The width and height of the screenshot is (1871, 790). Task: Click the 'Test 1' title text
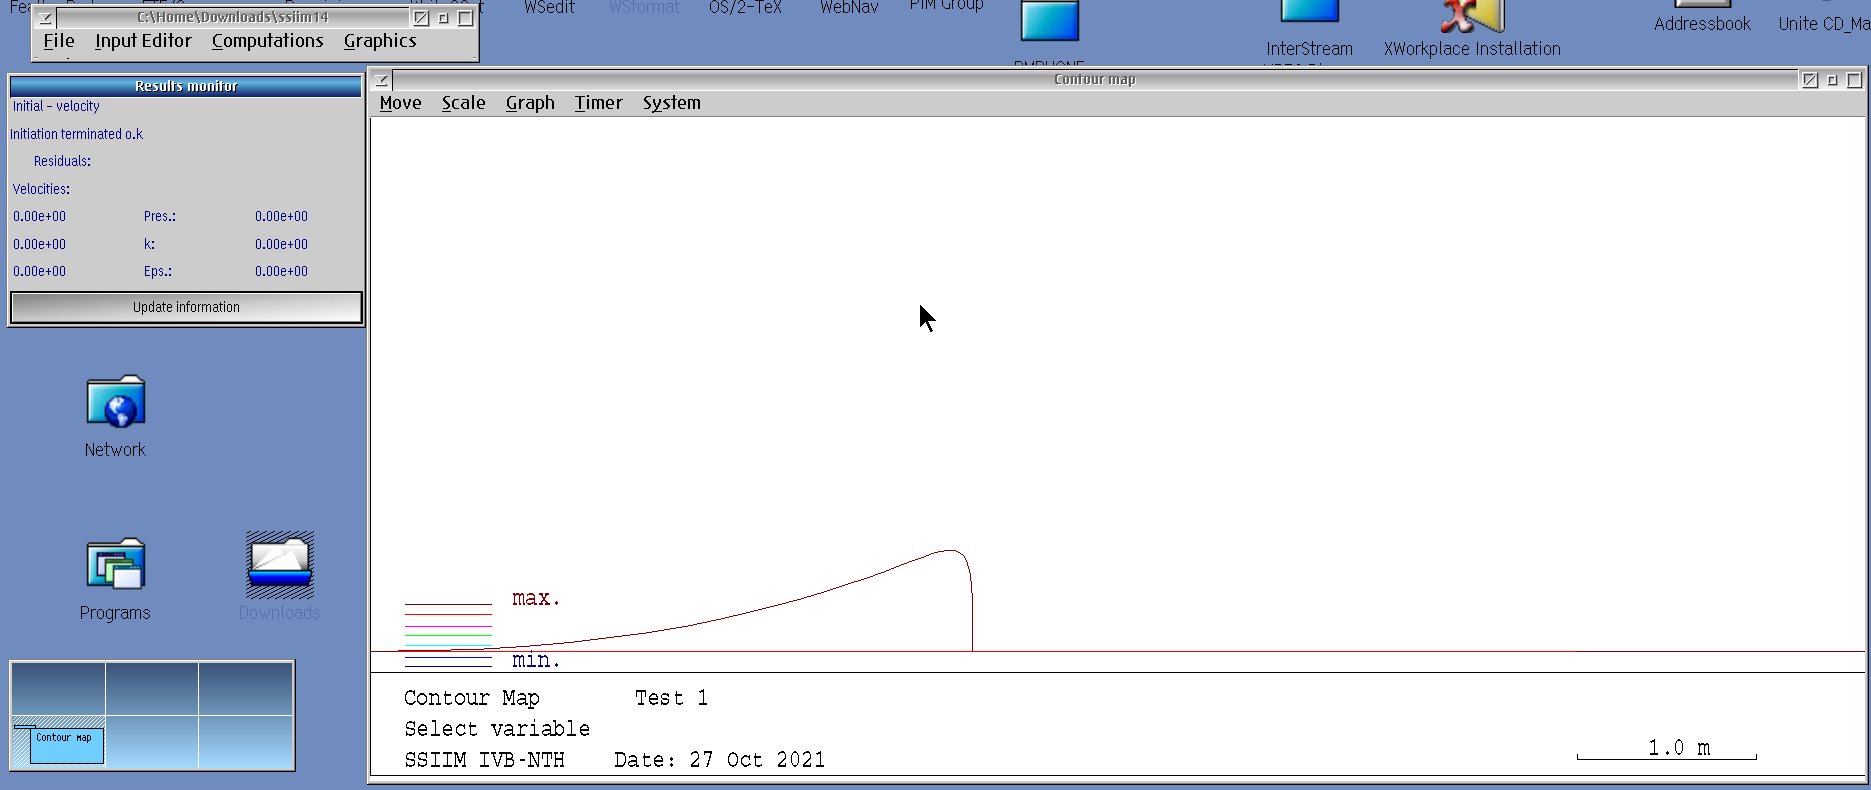tap(671, 698)
